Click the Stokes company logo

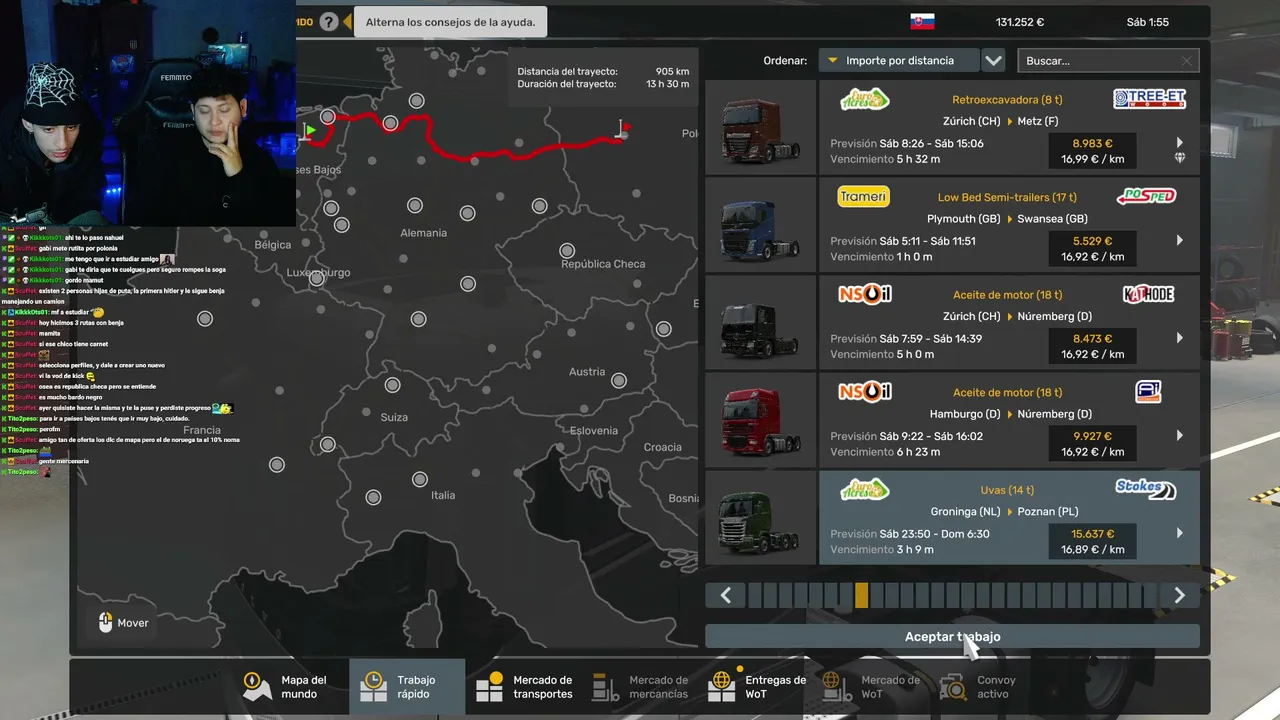pyautogui.click(x=1146, y=489)
